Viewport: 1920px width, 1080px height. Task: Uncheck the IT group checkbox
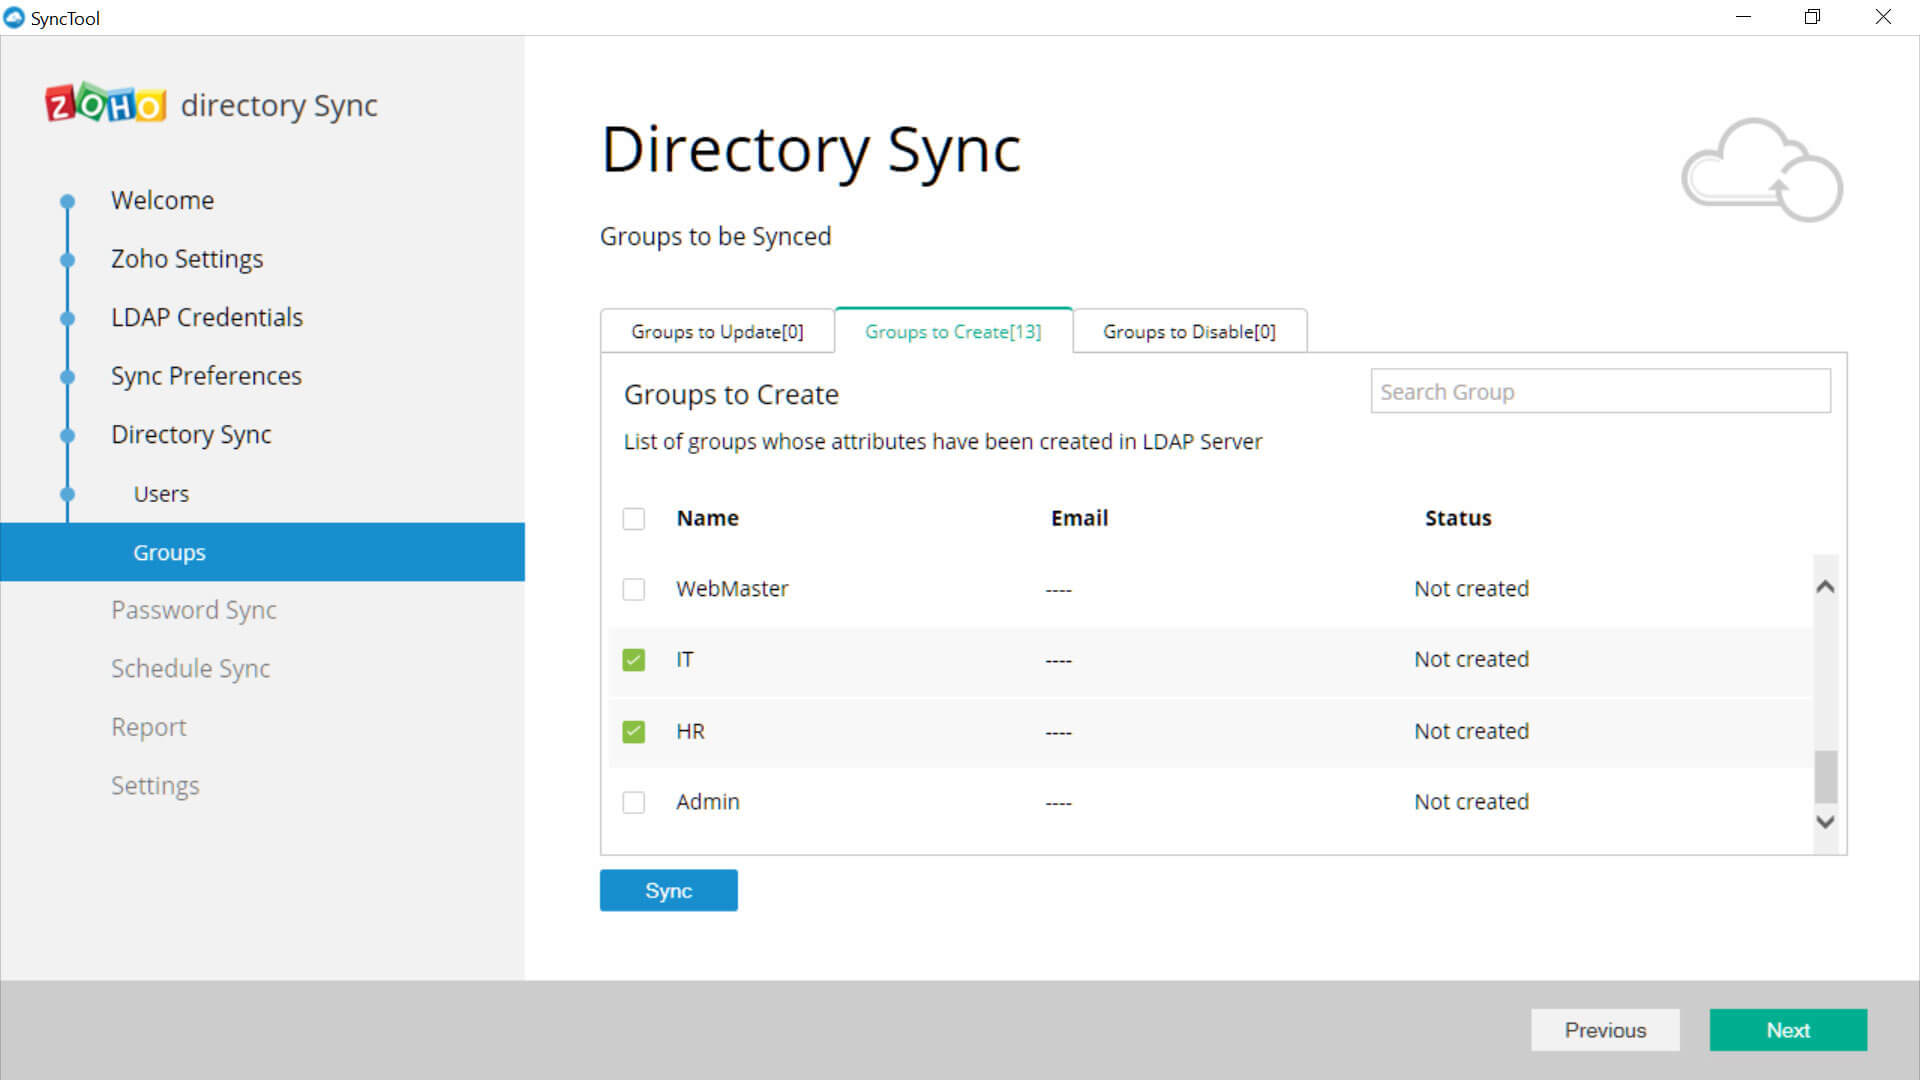pyautogui.click(x=633, y=660)
